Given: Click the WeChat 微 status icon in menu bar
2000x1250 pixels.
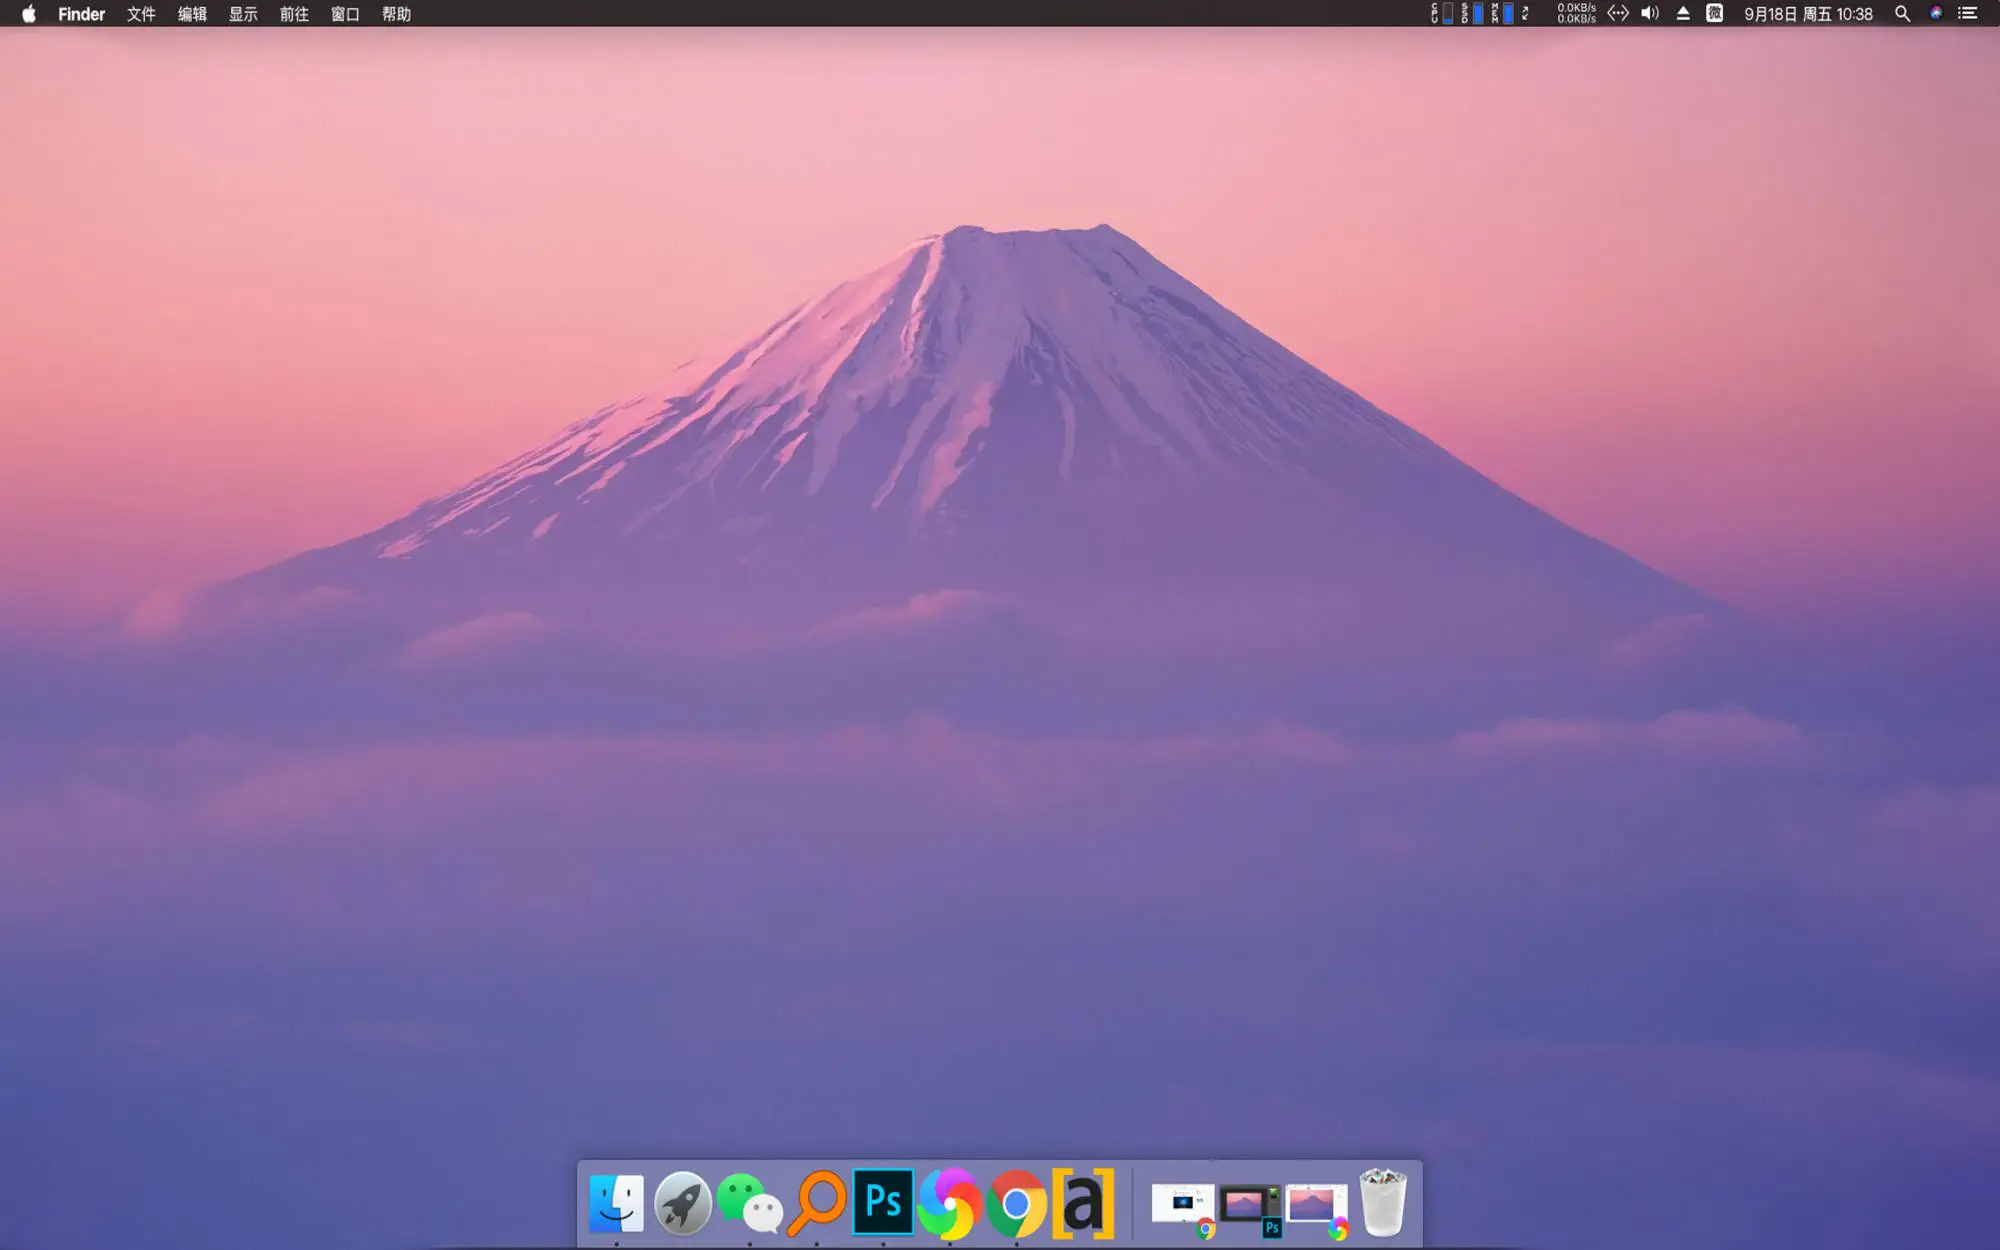Looking at the screenshot, I should (x=1717, y=14).
